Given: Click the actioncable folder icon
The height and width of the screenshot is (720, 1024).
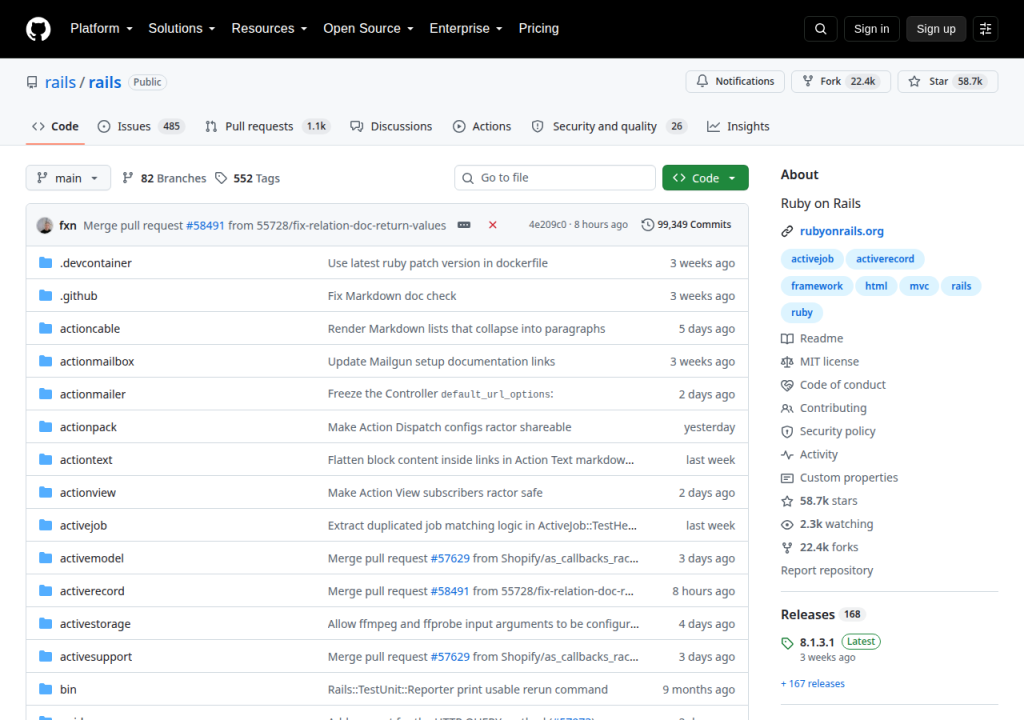Looking at the screenshot, I should coord(46,328).
